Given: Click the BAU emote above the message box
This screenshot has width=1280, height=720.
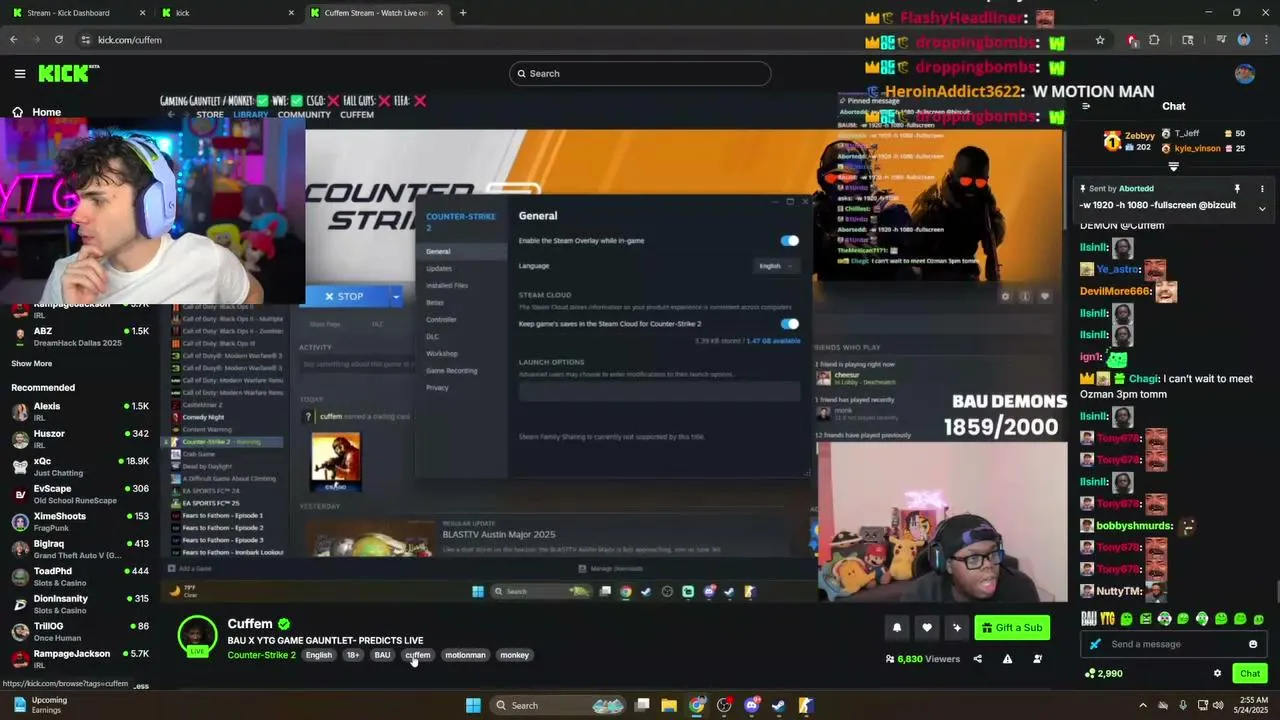Looking at the screenshot, I should click(x=1089, y=619).
